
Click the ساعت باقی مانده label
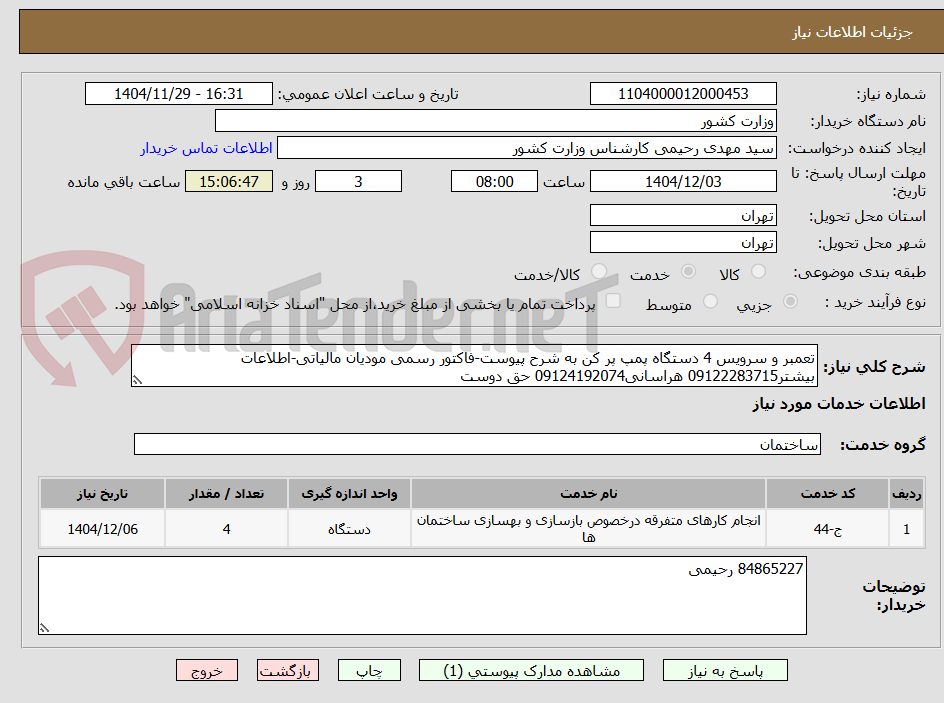coord(124,182)
